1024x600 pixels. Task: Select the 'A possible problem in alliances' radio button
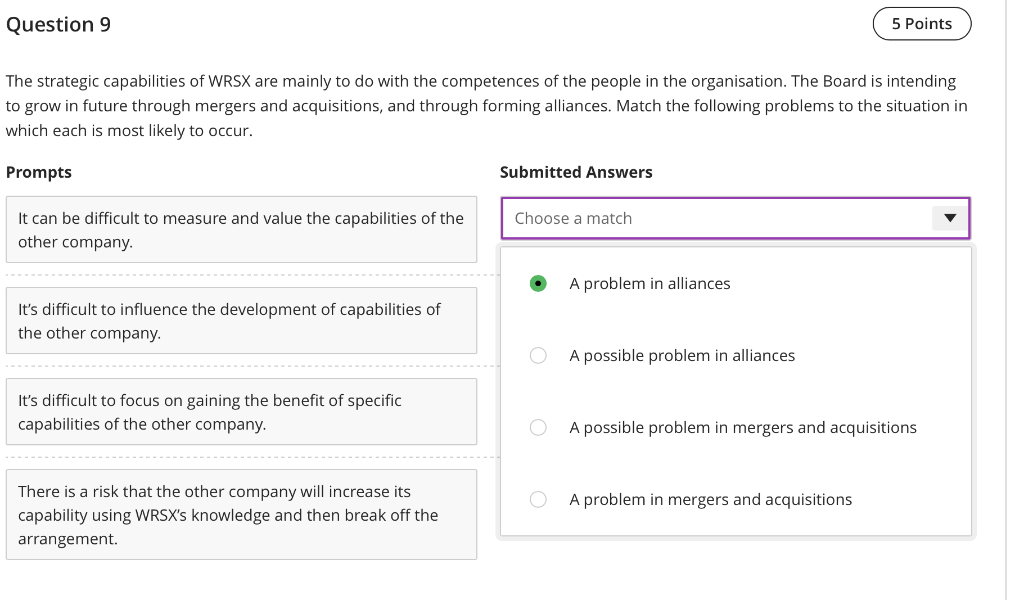(x=538, y=356)
